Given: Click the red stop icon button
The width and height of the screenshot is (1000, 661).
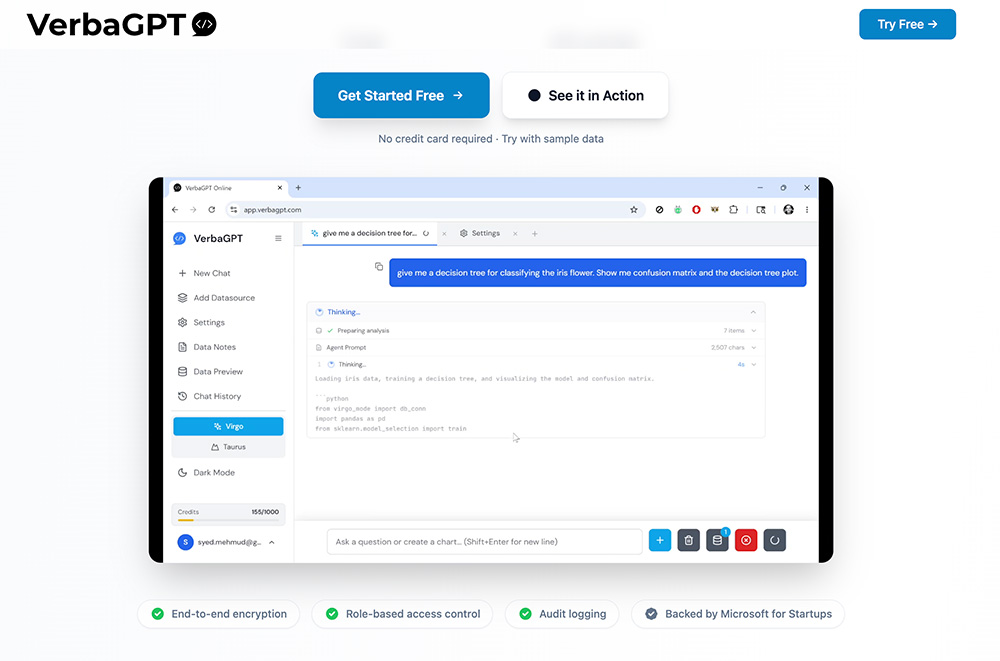Looking at the screenshot, I should coord(746,540).
